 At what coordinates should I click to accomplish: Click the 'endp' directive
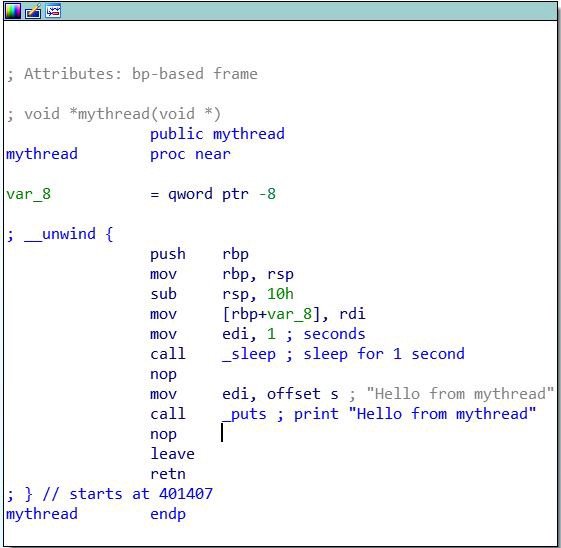tap(168, 514)
